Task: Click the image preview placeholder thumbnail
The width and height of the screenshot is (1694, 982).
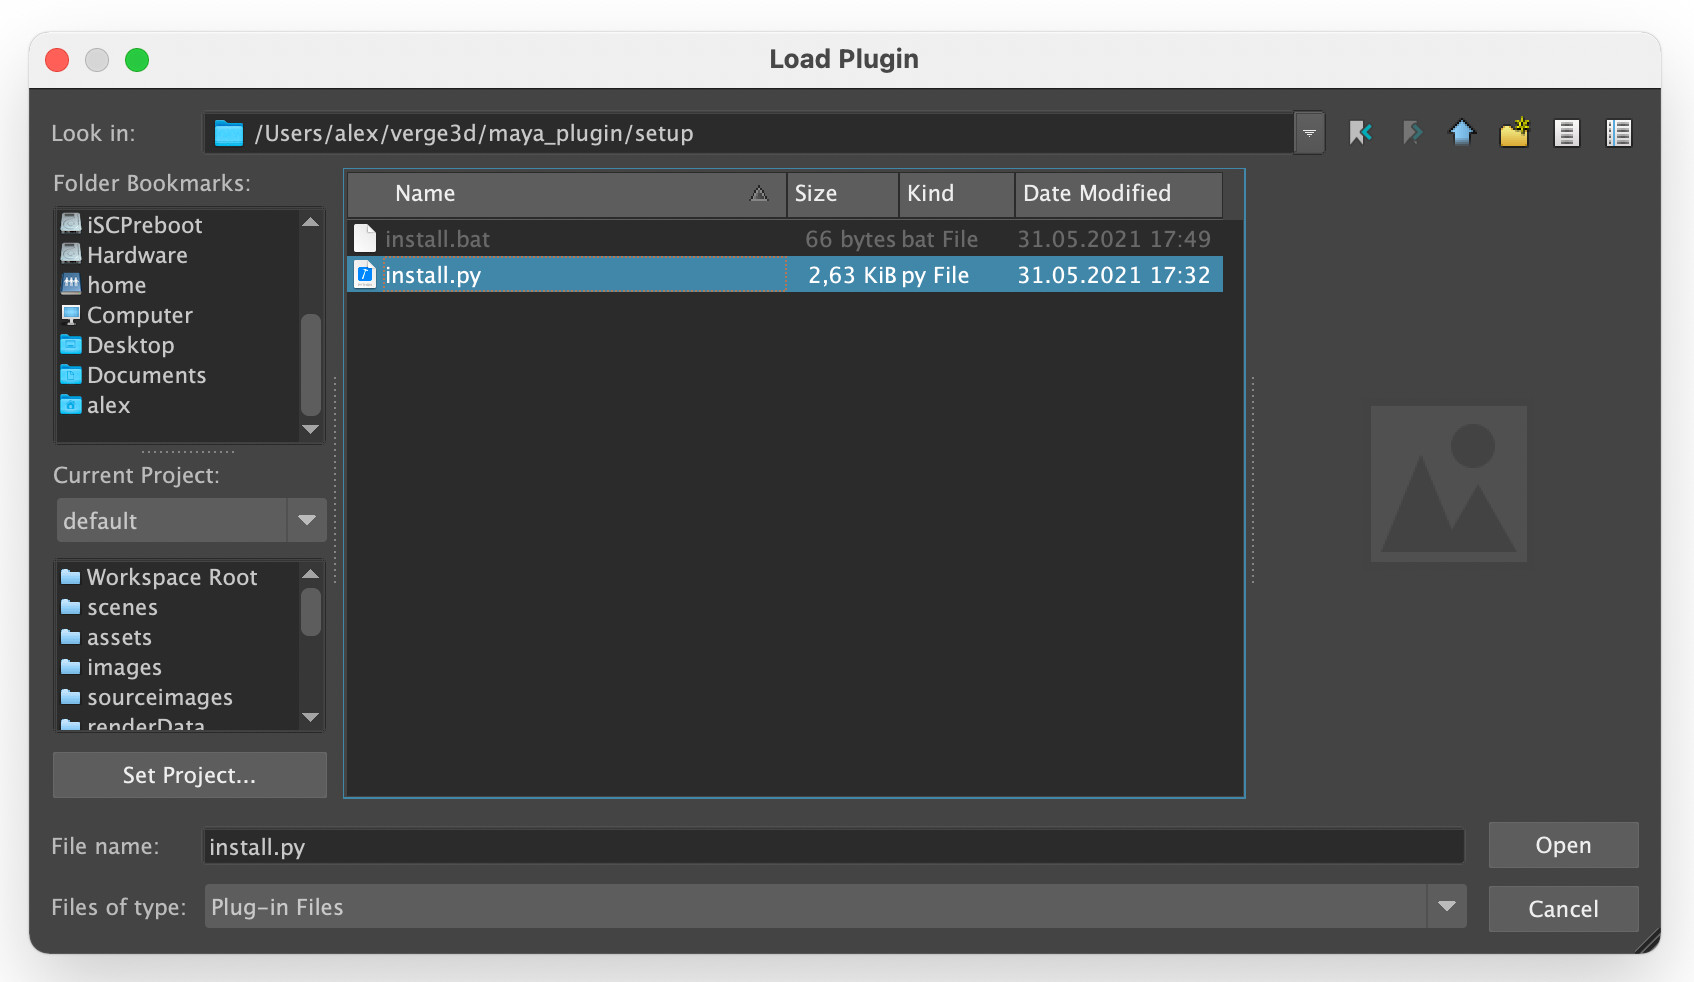Action: tap(1449, 484)
